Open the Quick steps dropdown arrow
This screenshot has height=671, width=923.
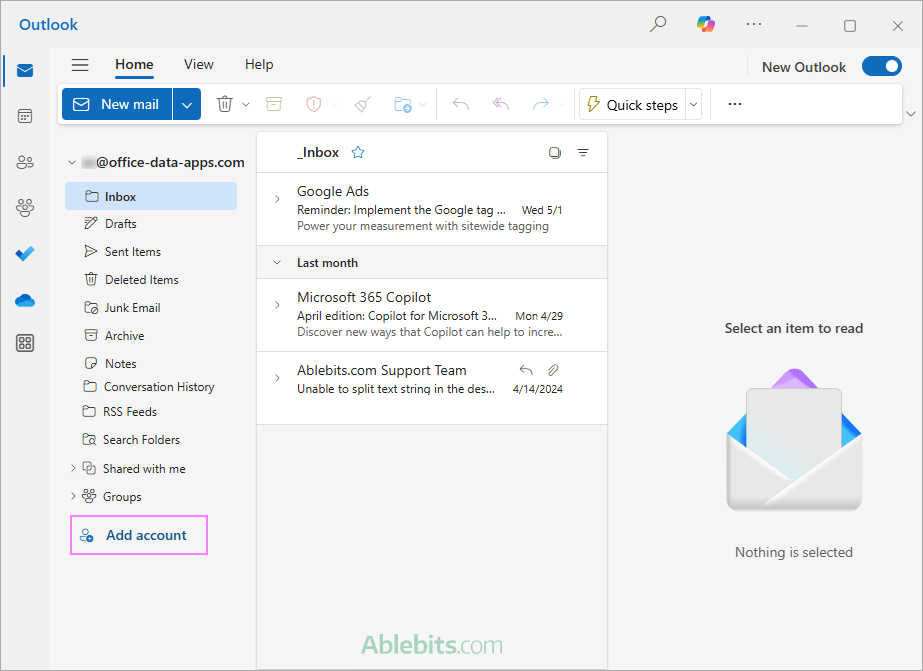coord(693,103)
